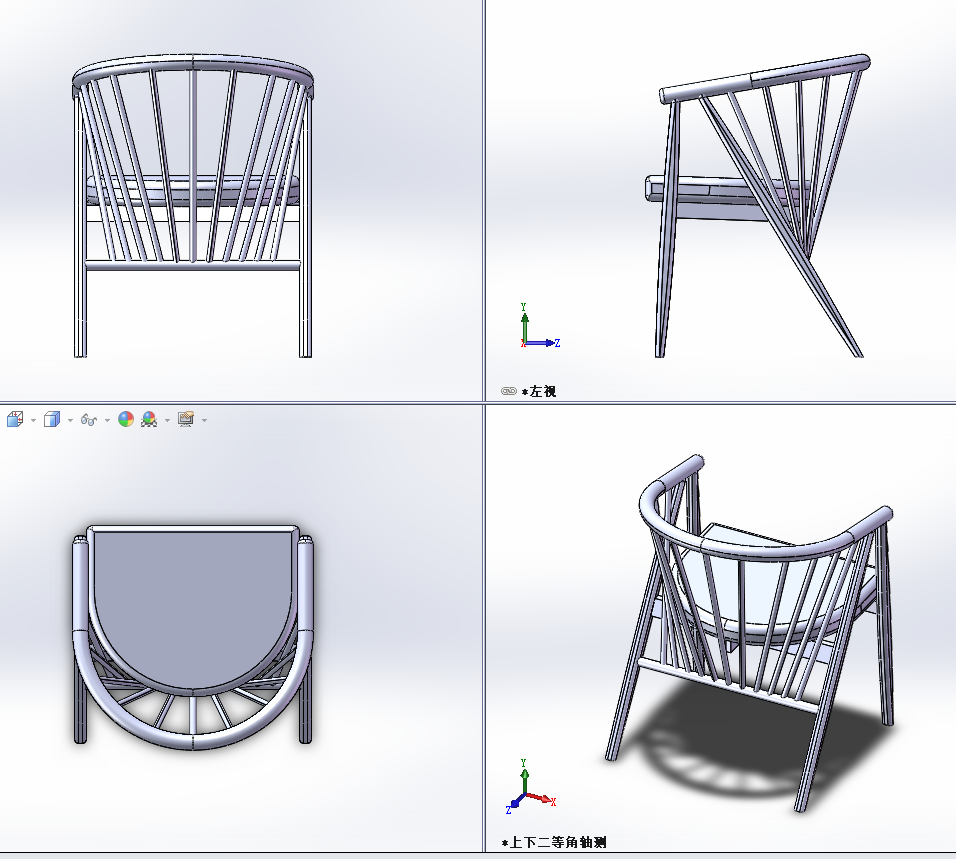Click the coordinate triad in the dimetric viewport

point(530,788)
